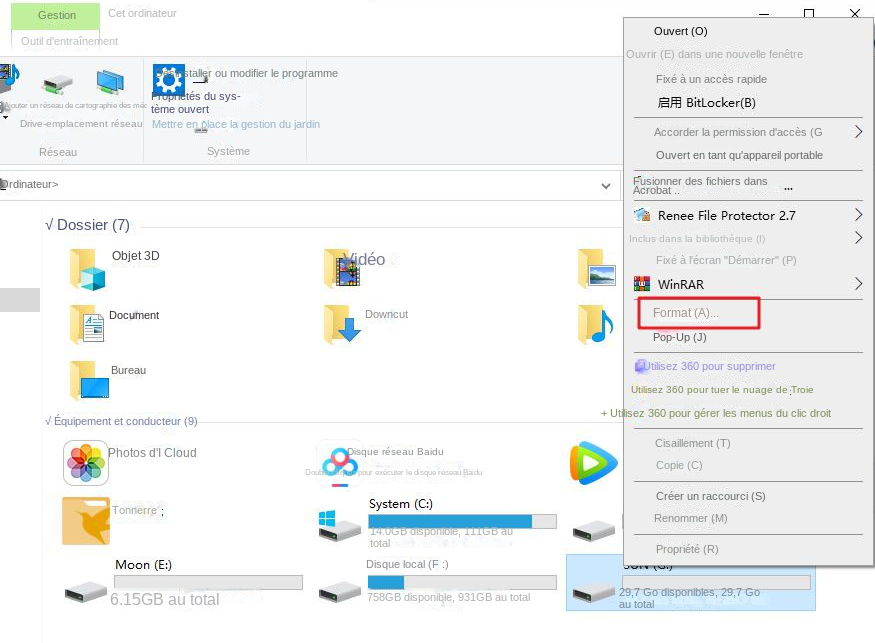Open the Photos d'iCloud icon
Viewport: 875px width, 643px height.
coord(85,463)
